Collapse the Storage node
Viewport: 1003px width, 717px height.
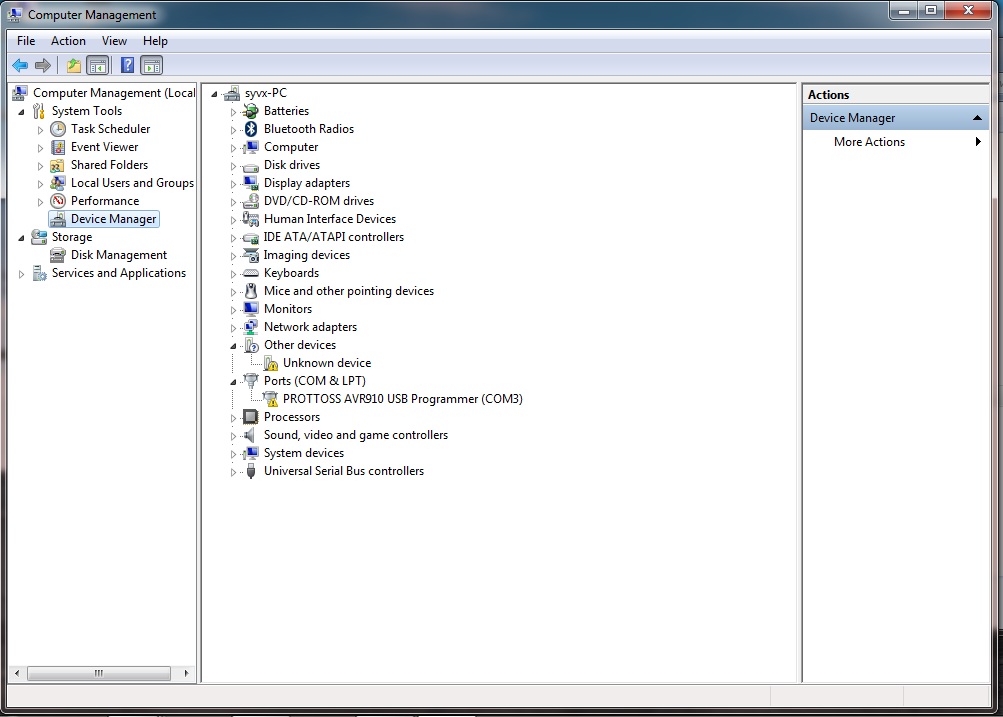22,238
